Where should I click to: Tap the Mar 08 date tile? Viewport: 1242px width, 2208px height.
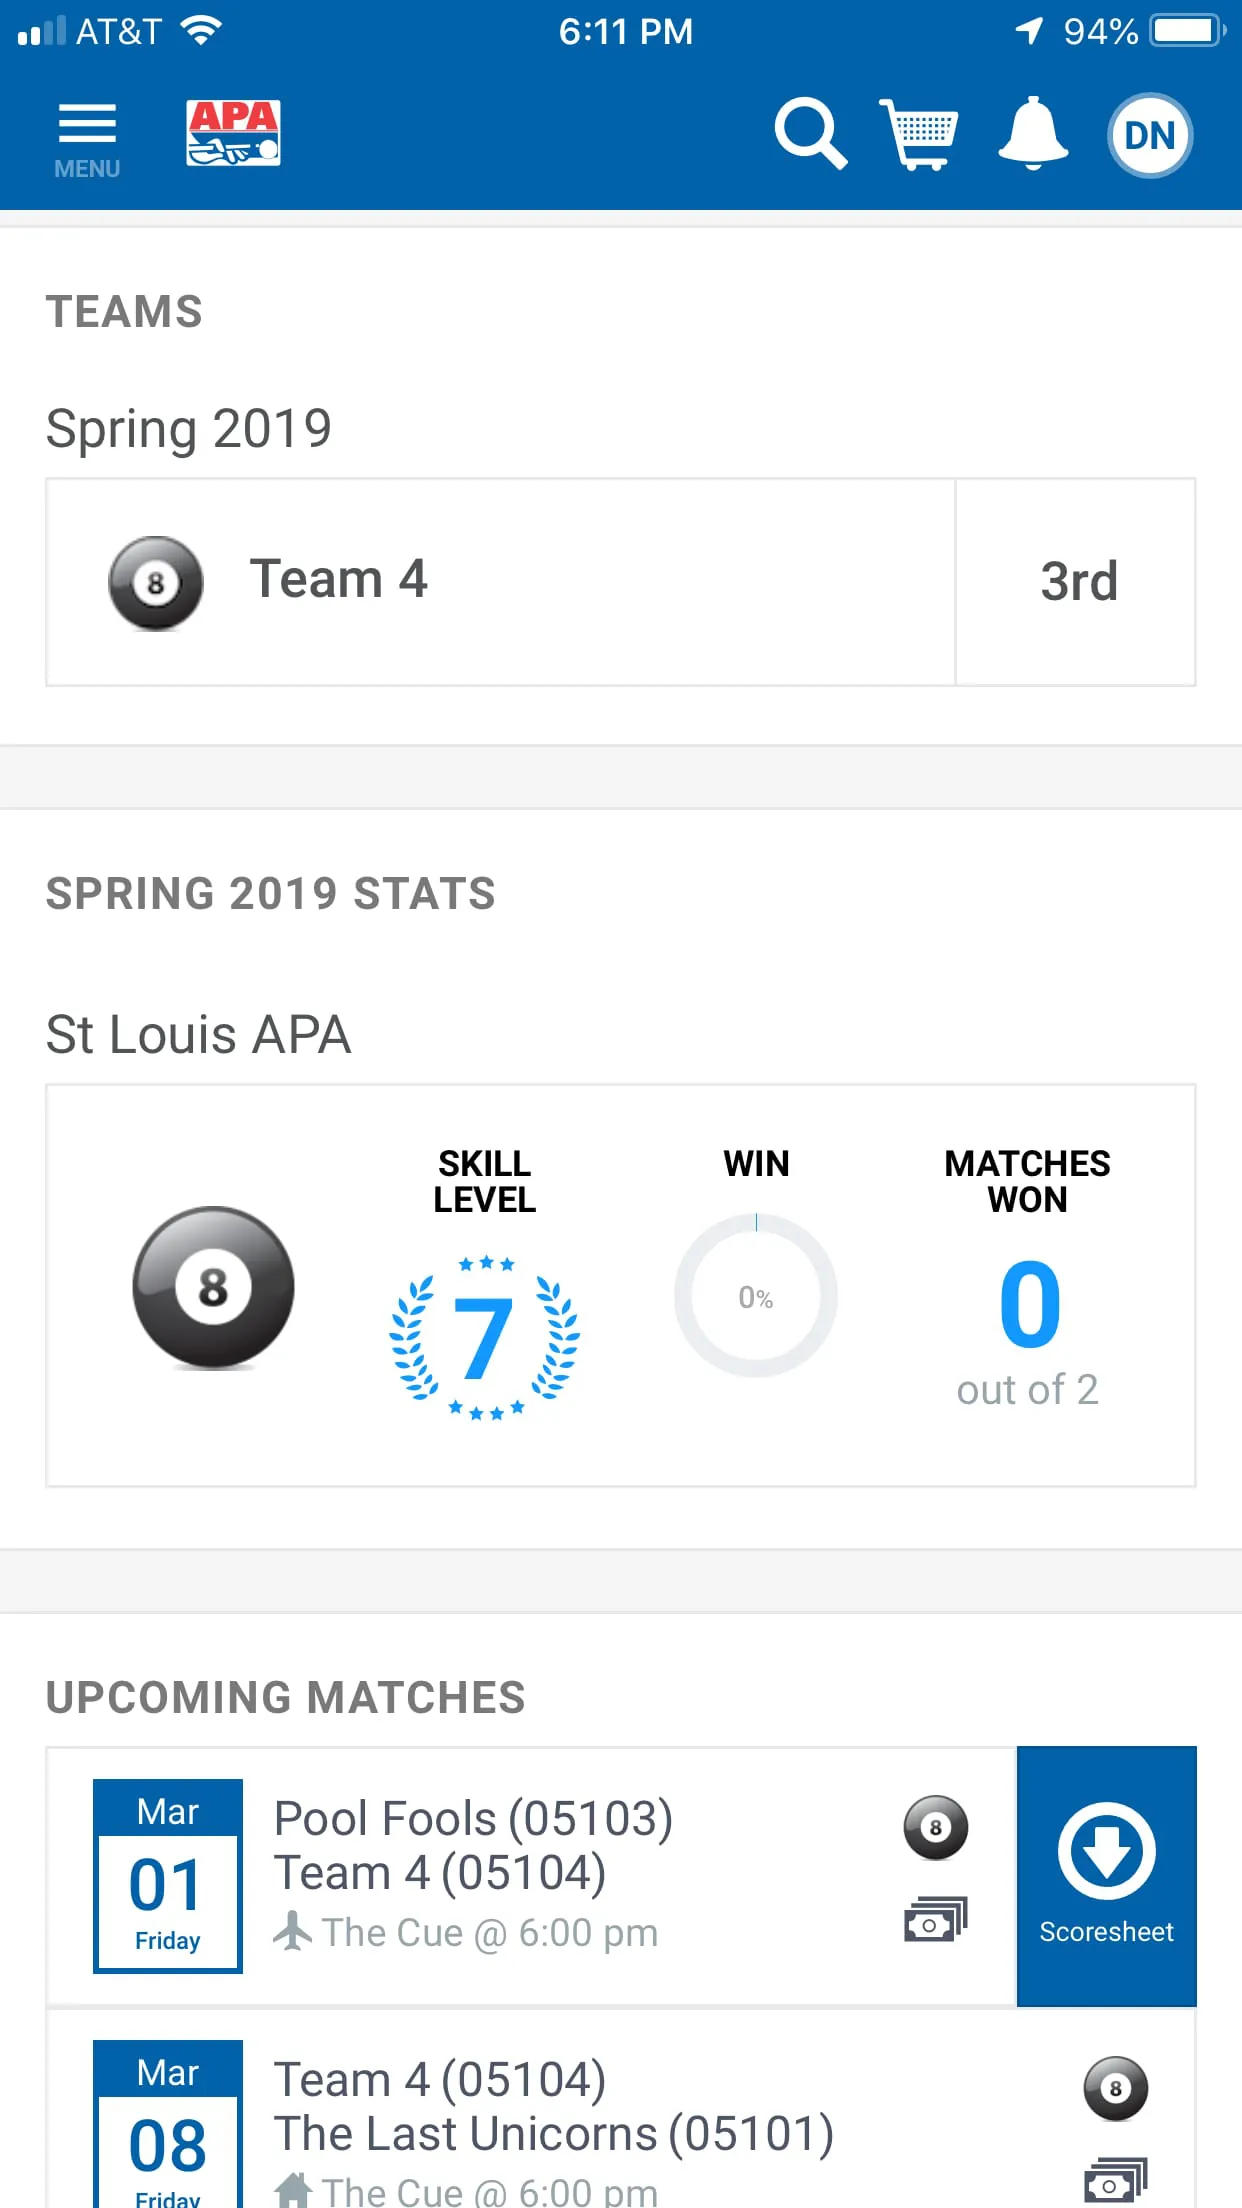pos(168,2125)
